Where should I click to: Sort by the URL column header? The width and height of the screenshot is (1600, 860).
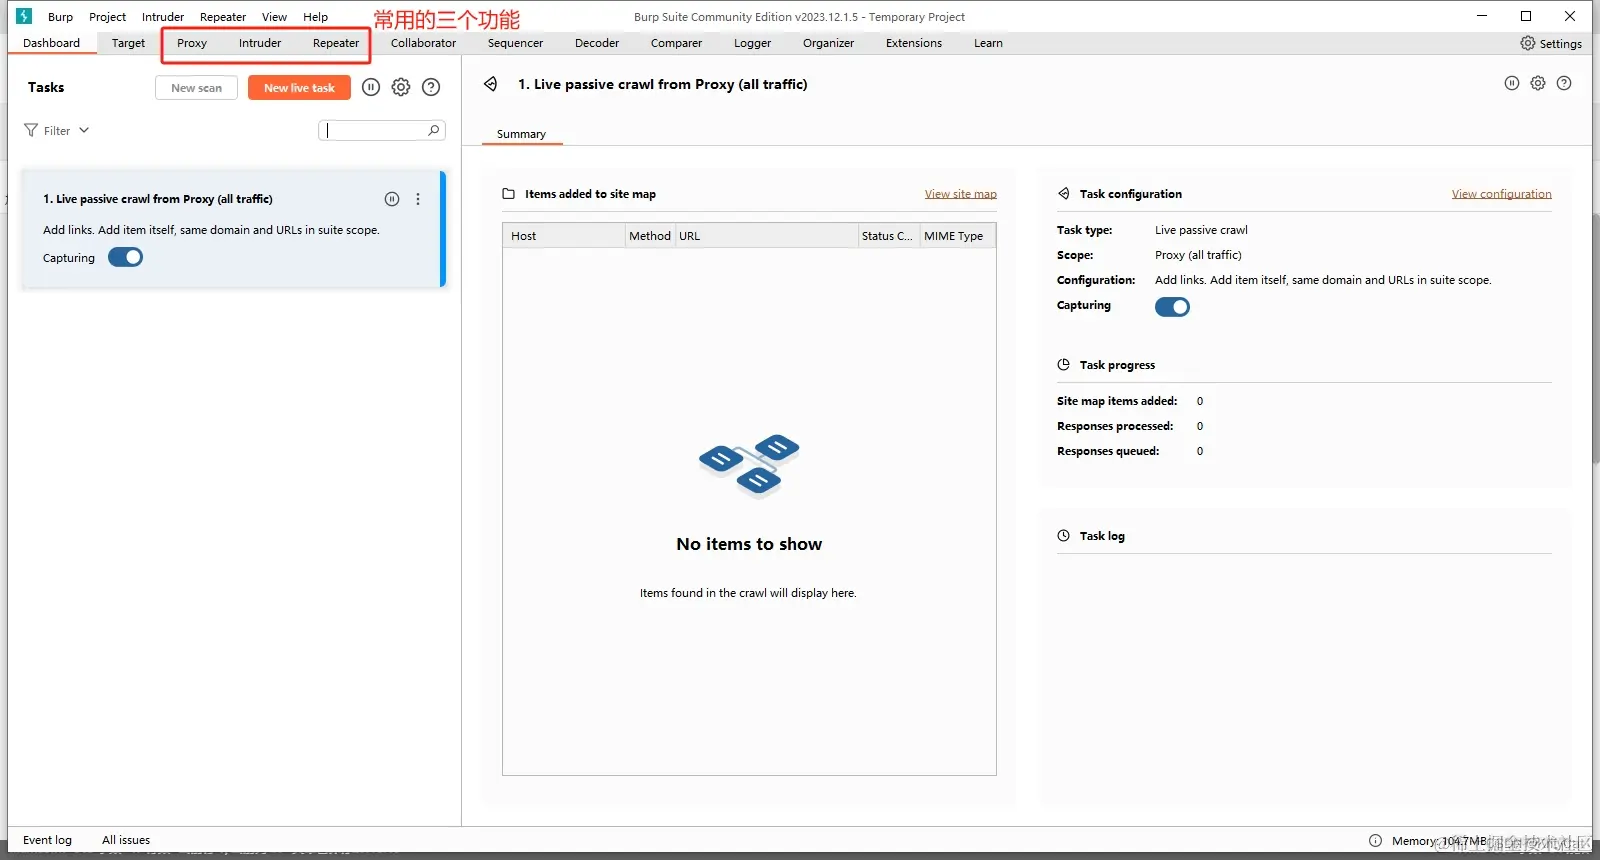pyautogui.click(x=767, y=236)
